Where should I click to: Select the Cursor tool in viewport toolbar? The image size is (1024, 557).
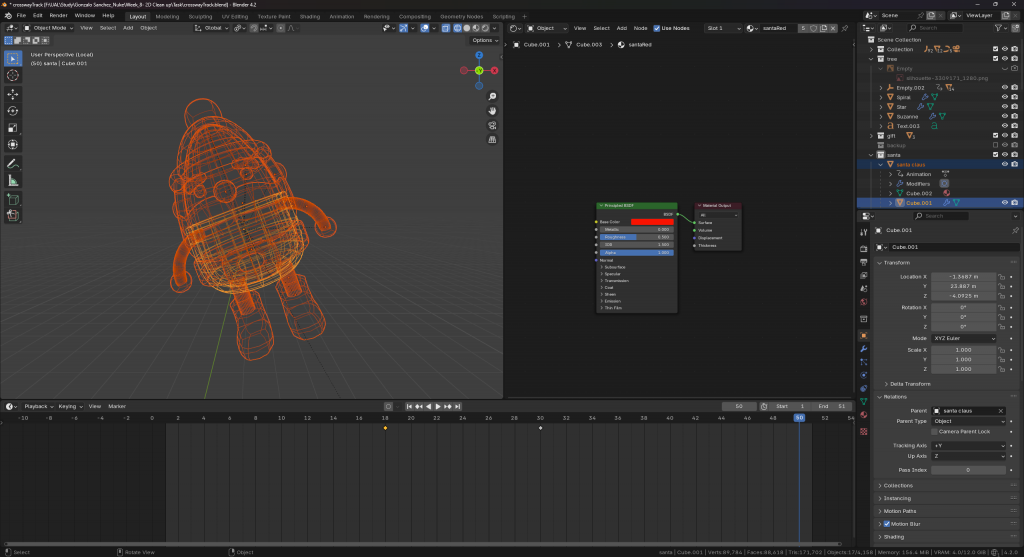[12, 76]
